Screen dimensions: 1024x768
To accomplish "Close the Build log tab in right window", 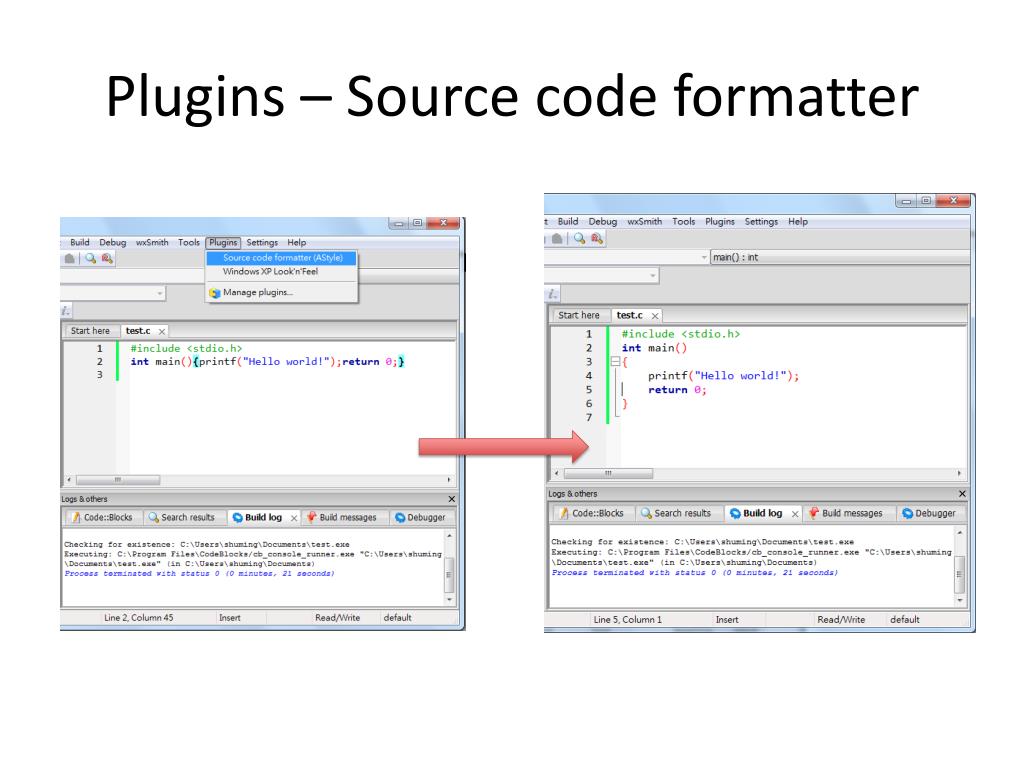I will coord(795,514).
